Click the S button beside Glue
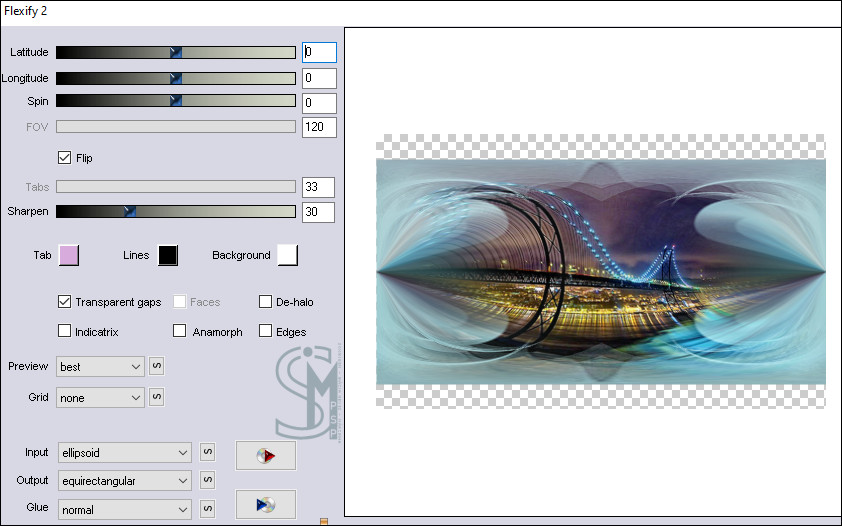Image resolution: width=842 pixels, height=526 pixels. [207, 509]
